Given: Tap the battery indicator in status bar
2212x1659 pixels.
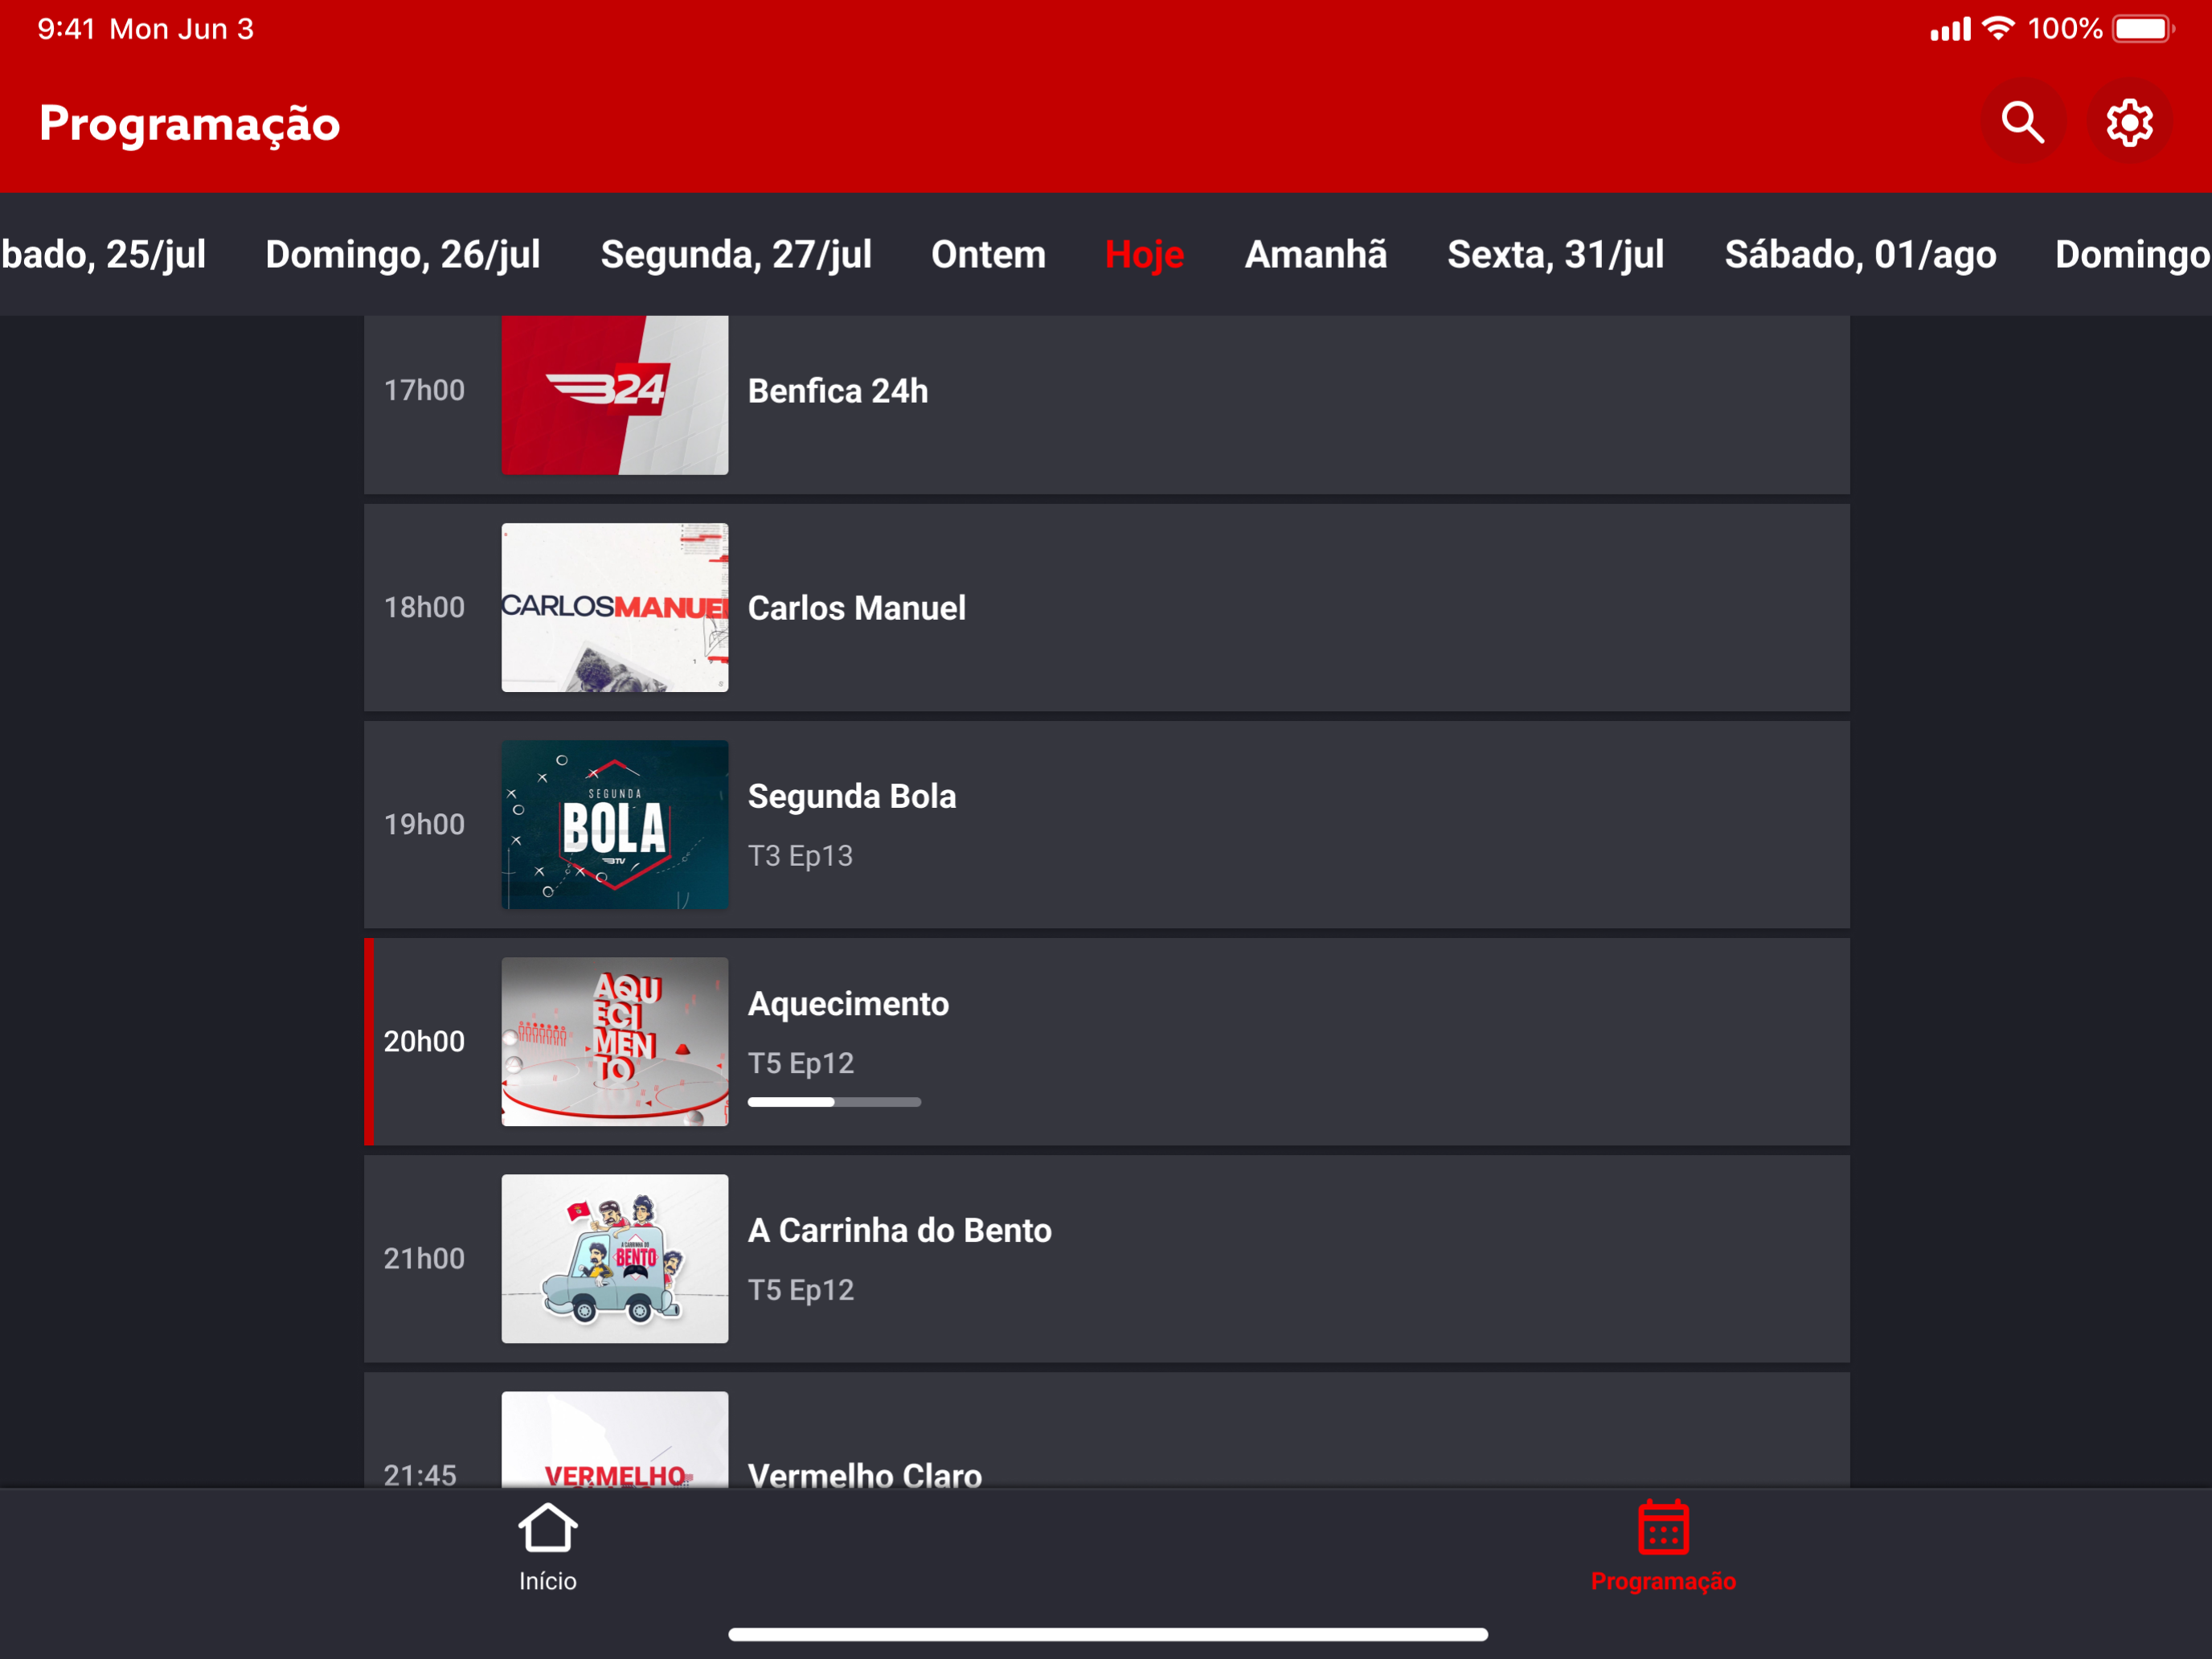Looking at the screenshot, I should point(2143,29).
